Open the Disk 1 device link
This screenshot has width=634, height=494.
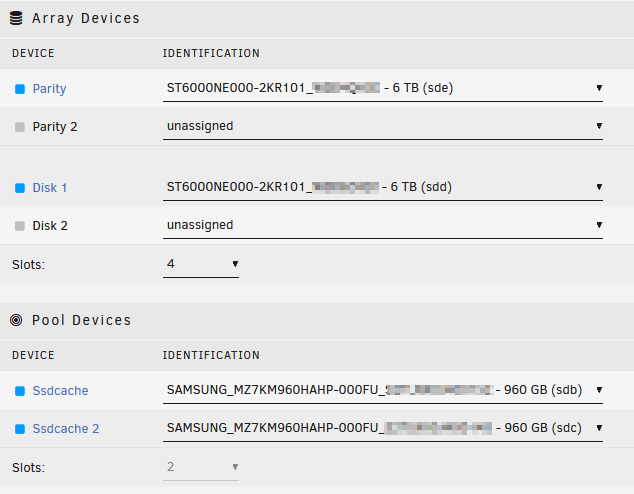(50, 188)
